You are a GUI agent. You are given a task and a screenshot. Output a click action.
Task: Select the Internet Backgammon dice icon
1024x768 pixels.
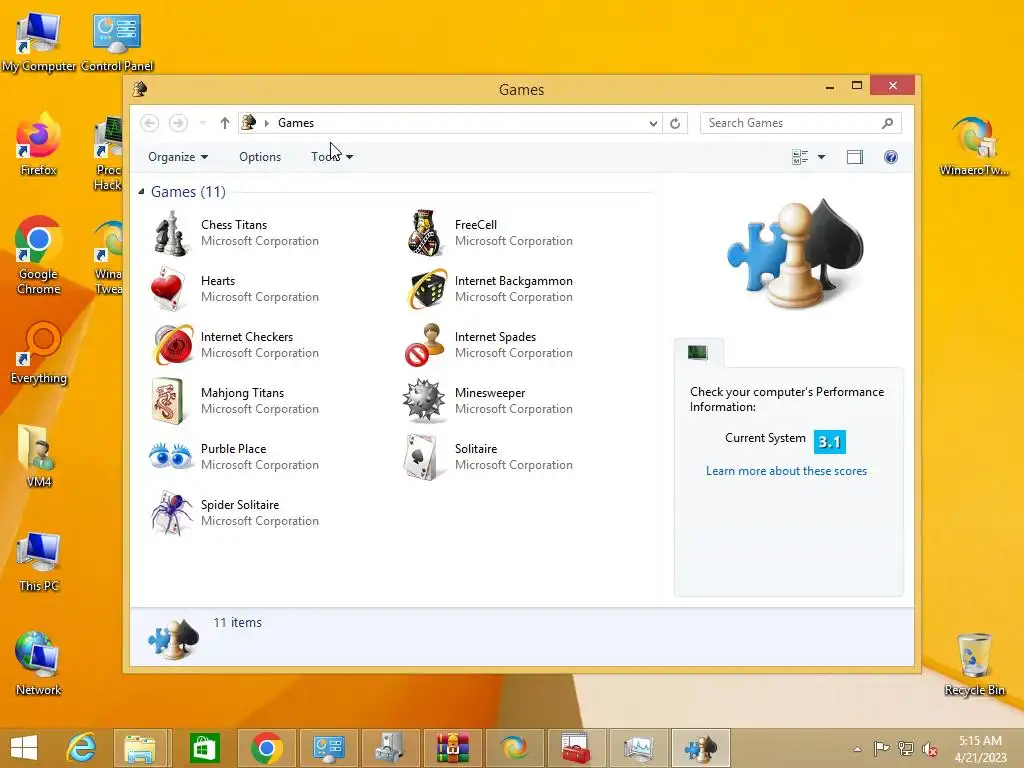(426, 289)
